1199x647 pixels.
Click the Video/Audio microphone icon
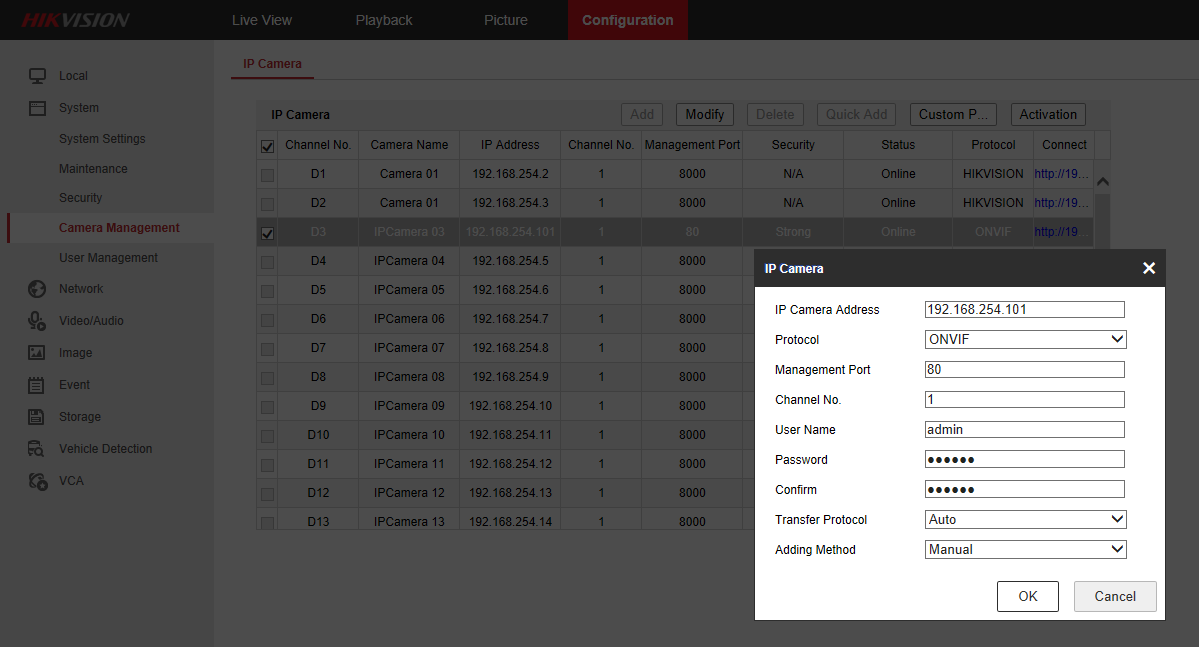pos(37,321)
